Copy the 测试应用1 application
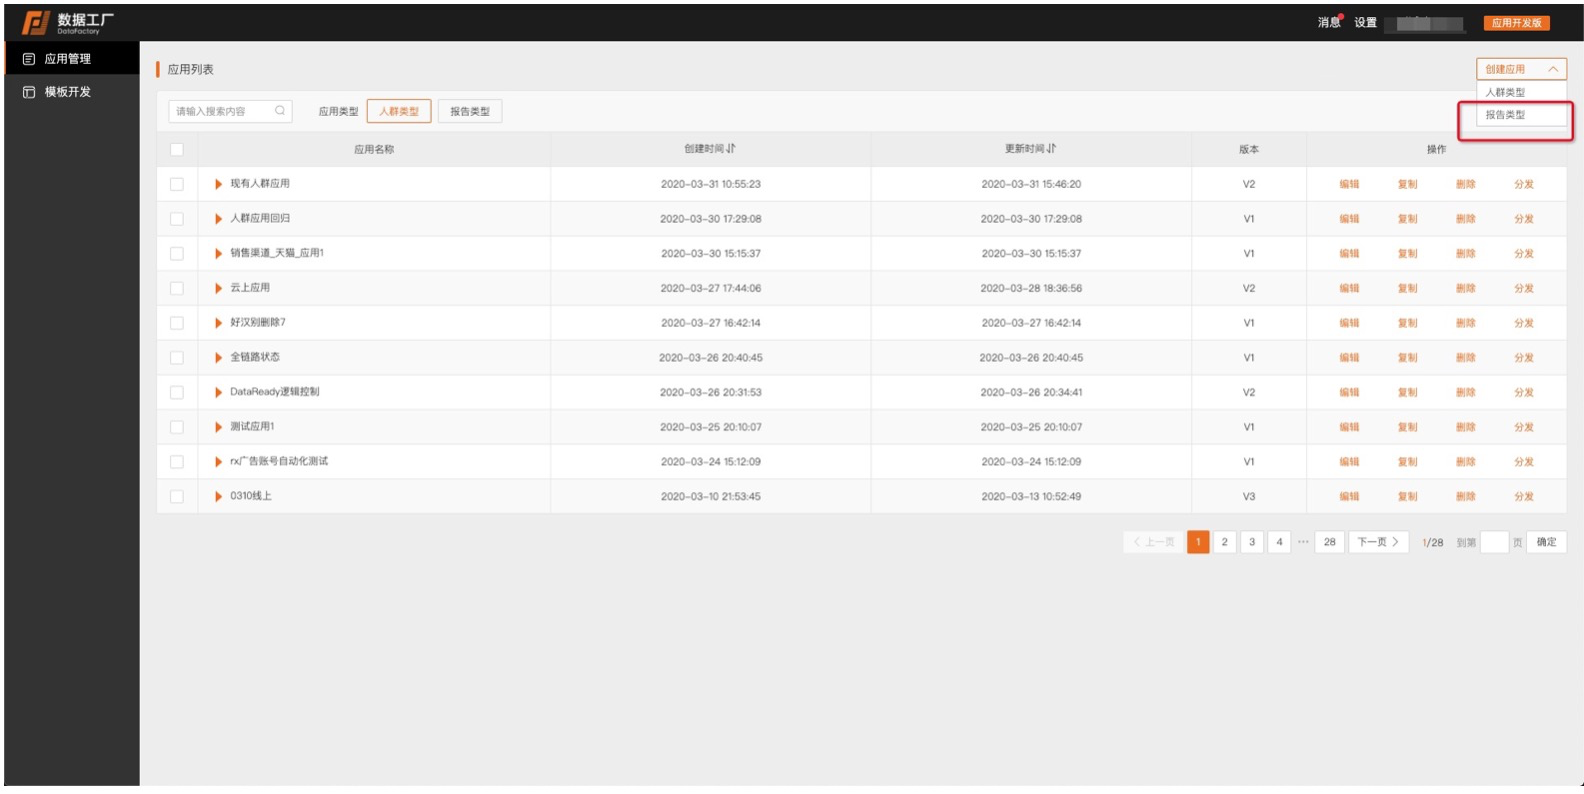This screenshot has height=794, width=1584. click(x=1407, y=427)
